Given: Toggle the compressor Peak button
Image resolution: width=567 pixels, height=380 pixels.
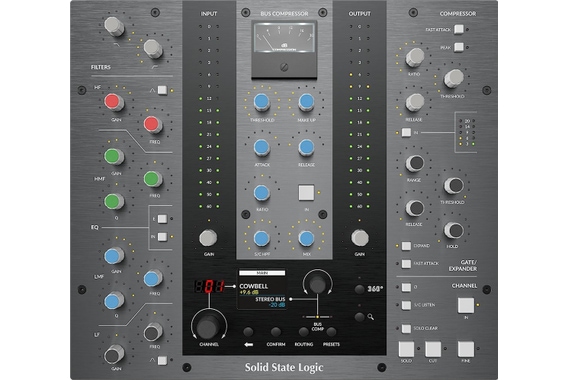Looking at the screenshot, I should (x=459, y=47).
